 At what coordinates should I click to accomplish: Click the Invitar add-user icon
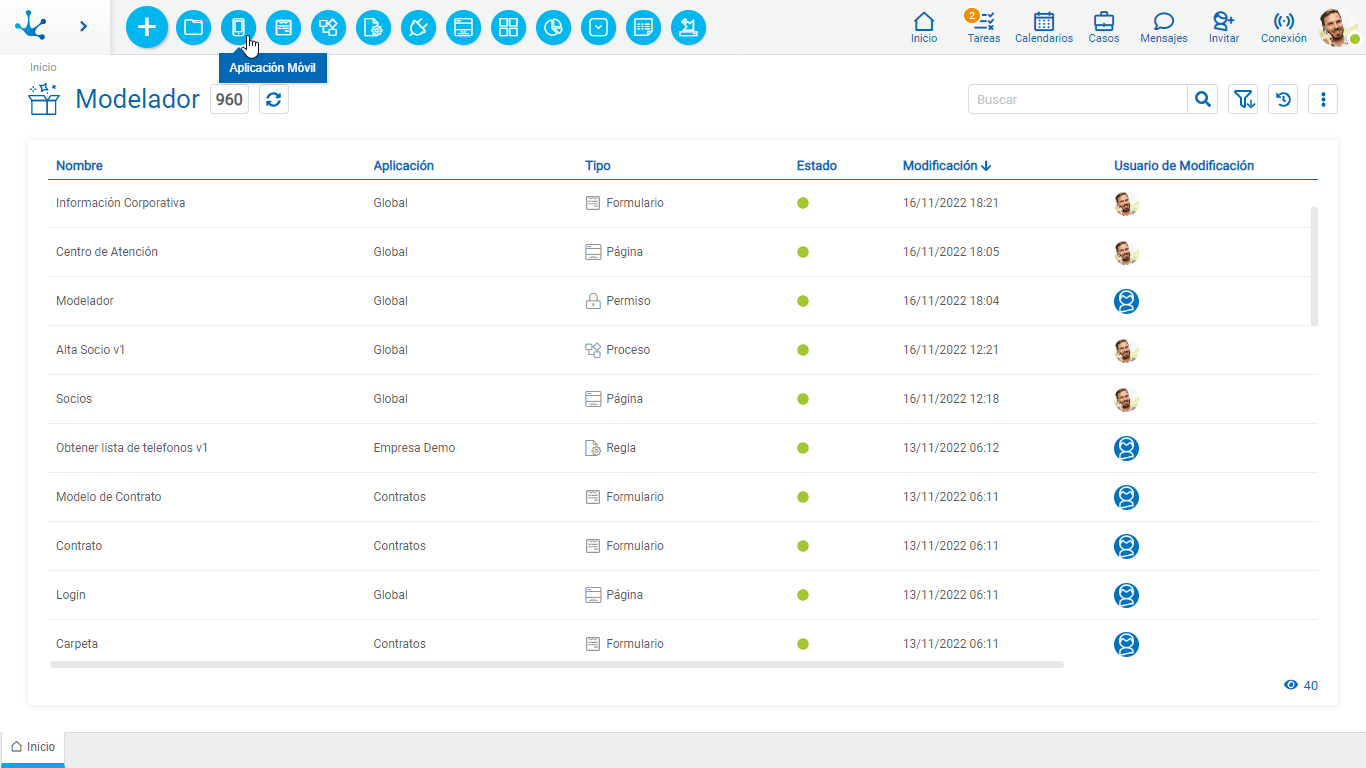tap(1224, 27)
